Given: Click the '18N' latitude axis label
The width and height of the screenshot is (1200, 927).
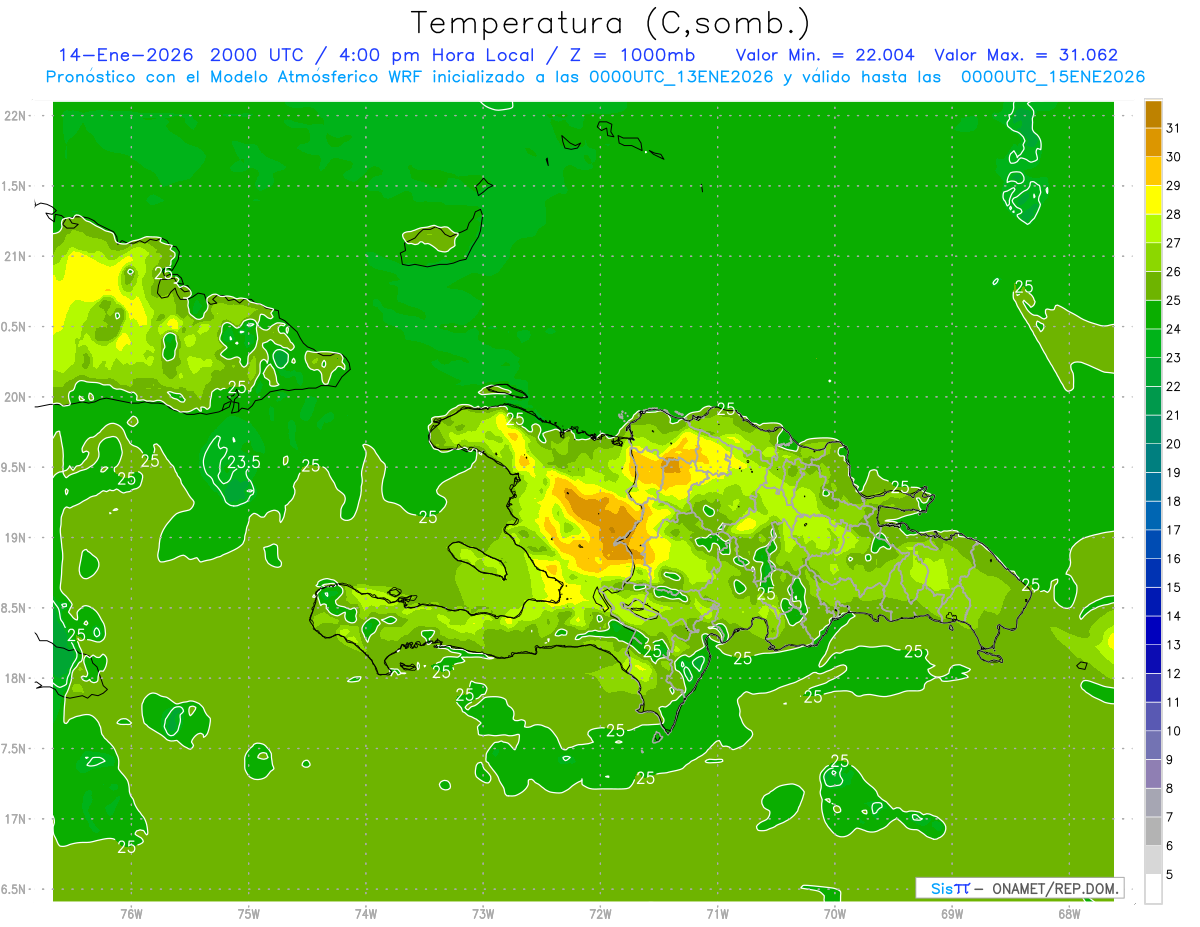Looking at the screenshot, I should 15,679.
